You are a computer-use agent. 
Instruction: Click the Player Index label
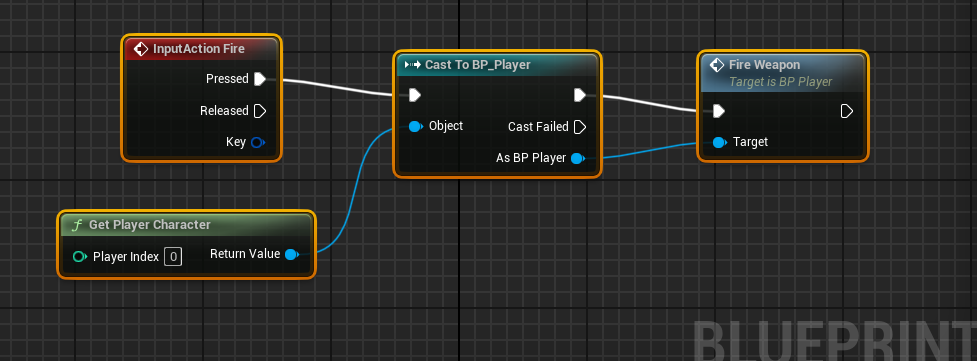(126, 256)
